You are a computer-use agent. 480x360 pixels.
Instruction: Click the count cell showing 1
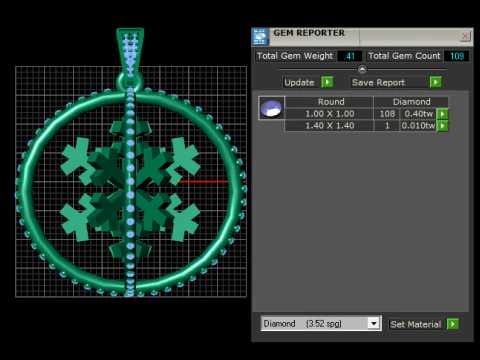pyautogui.click(x=387, y=126)
